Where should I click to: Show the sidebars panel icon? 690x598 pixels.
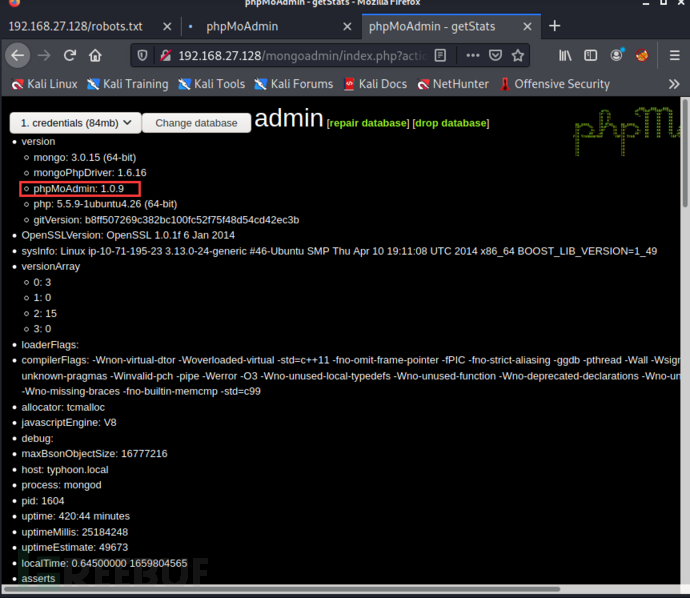[591, 55]
